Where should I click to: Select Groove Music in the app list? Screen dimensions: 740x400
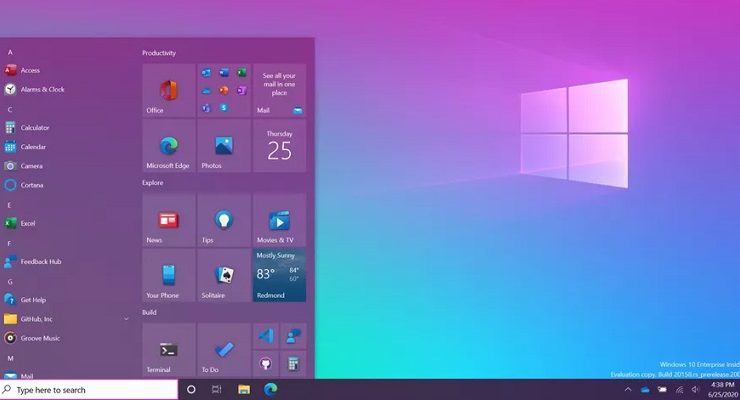click(x=40, y=338)
